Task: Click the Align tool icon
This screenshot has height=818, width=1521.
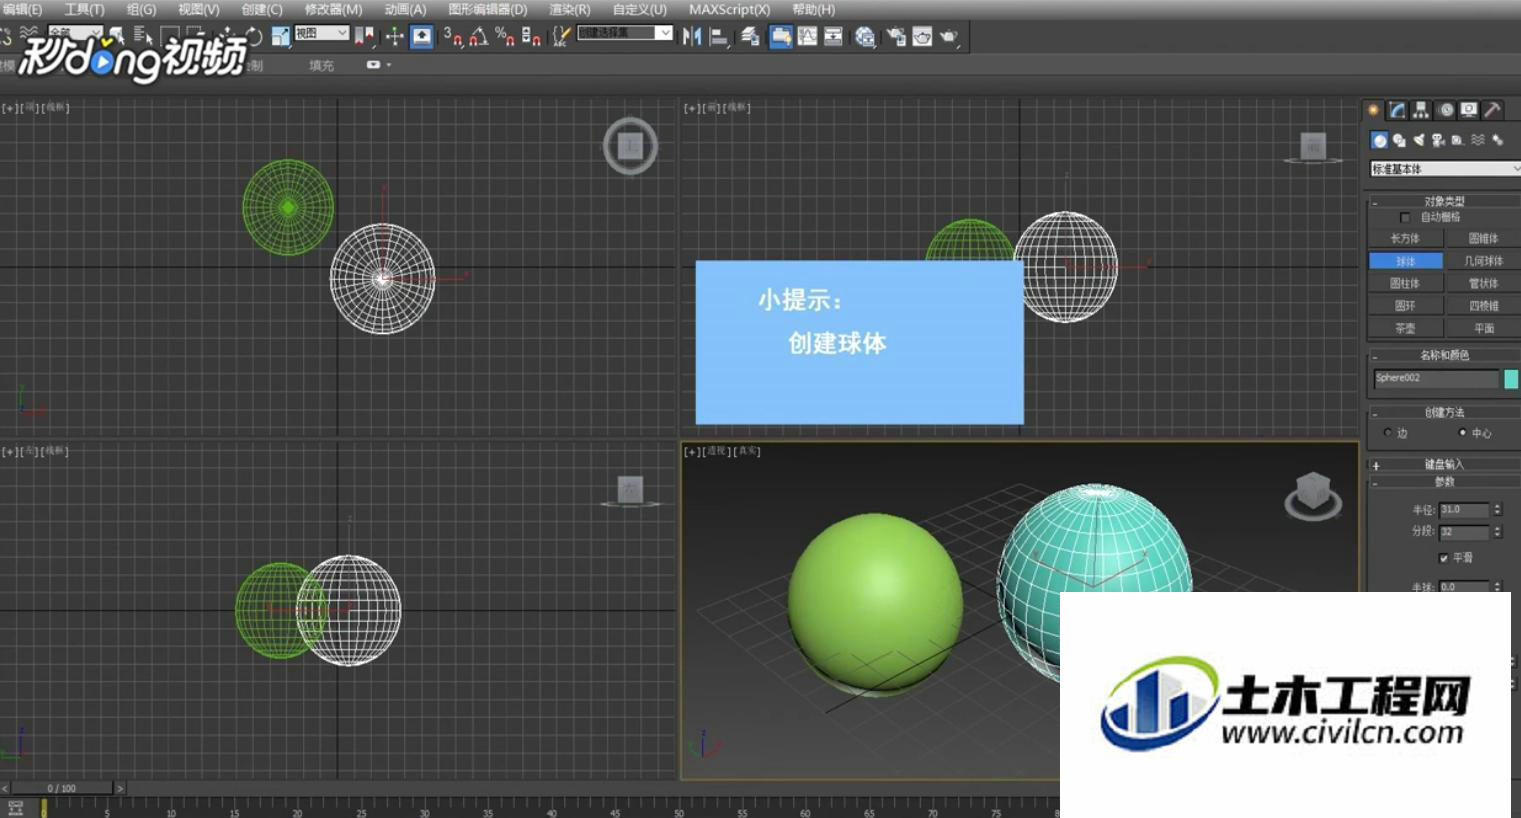Action: (718, 37)
